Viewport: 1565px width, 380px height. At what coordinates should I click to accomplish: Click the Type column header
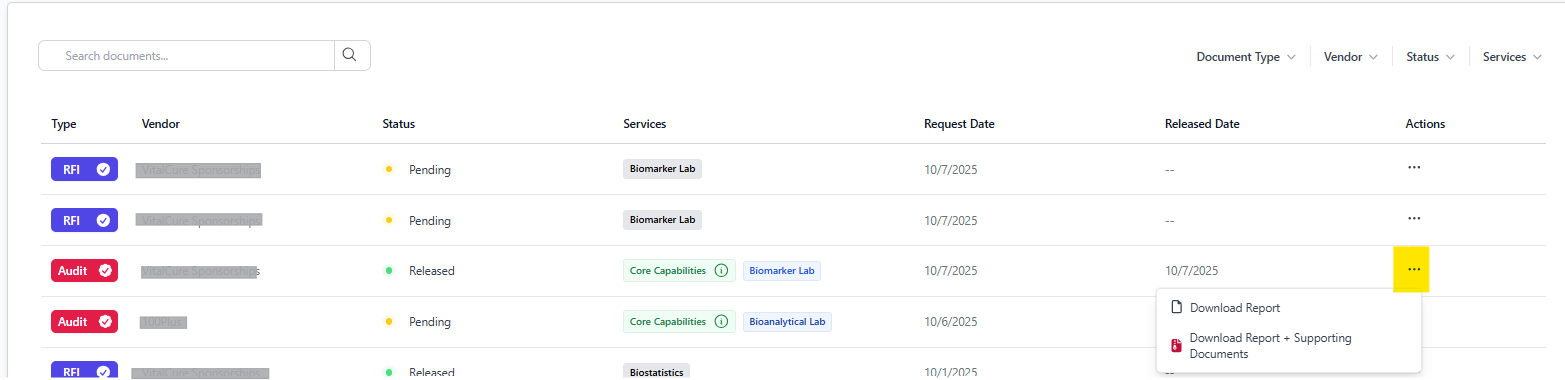[x=64, y=124]
